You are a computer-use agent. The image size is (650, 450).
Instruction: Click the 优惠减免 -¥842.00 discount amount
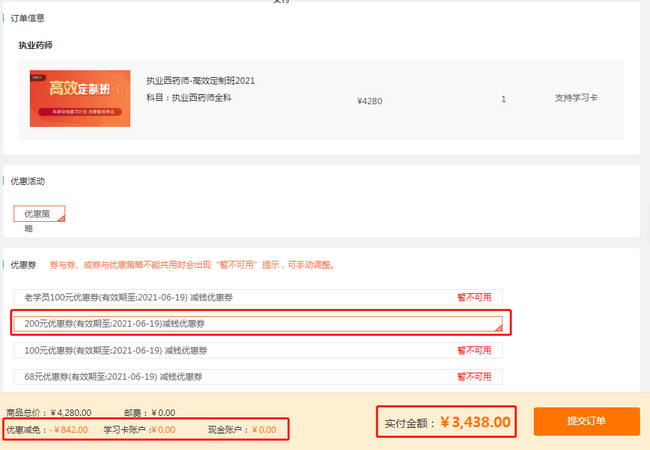[68, 430]
